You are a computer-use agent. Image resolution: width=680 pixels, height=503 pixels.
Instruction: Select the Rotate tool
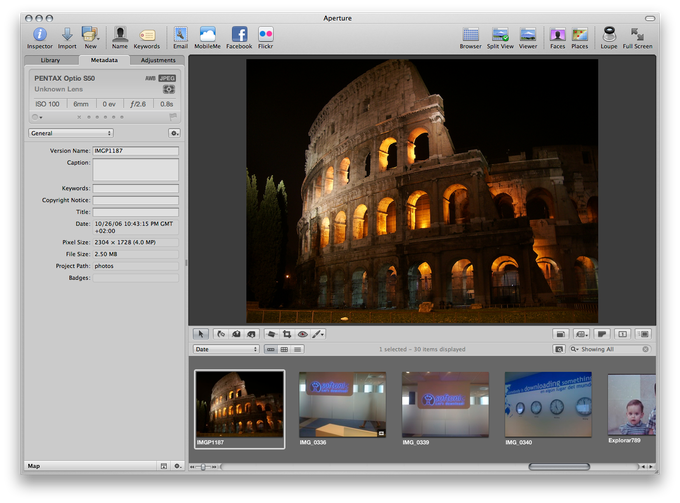pyautogui.click(x=221, y=334)
